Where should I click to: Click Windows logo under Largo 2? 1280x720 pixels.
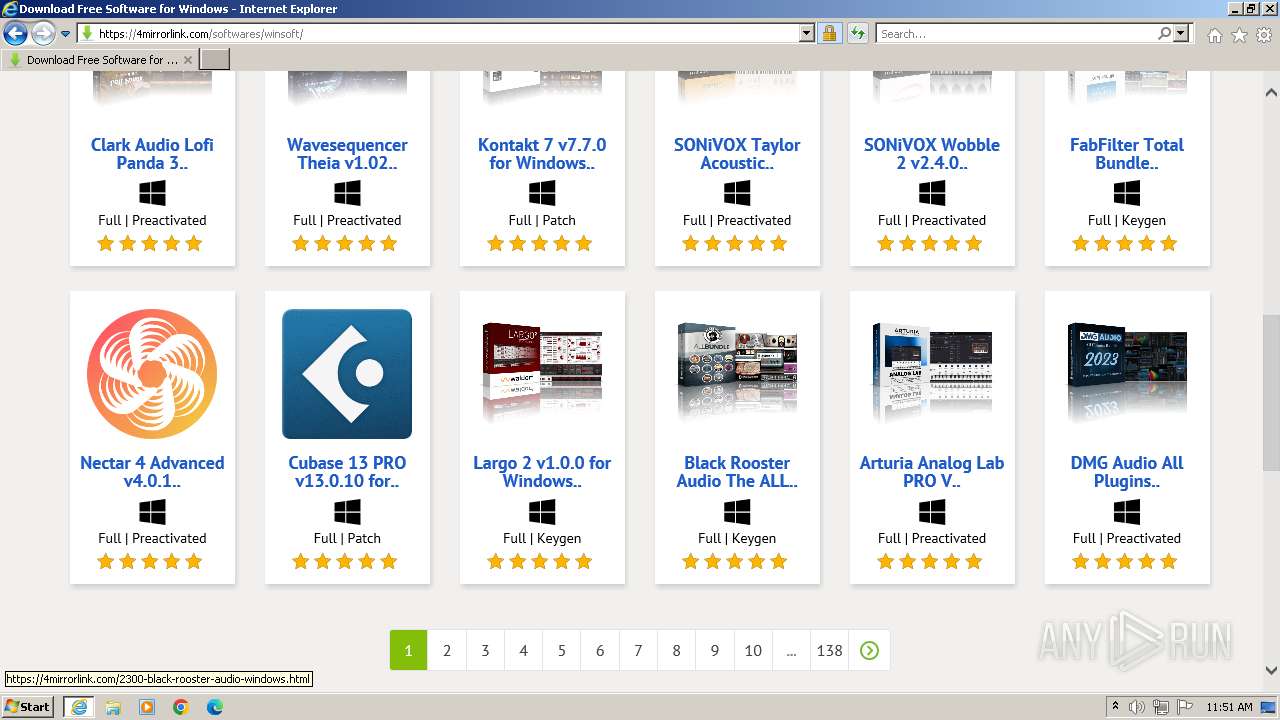tap(542, 512)
